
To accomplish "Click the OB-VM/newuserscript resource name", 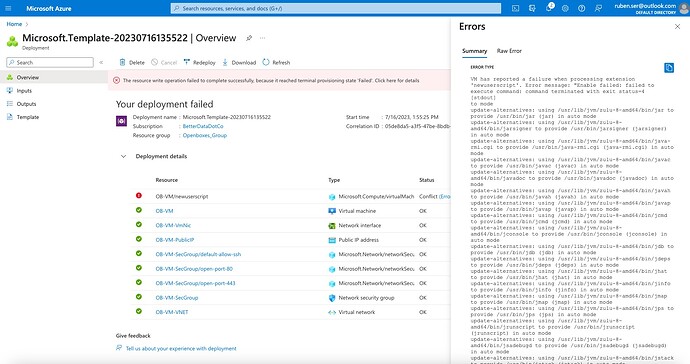I will (182, 197).
